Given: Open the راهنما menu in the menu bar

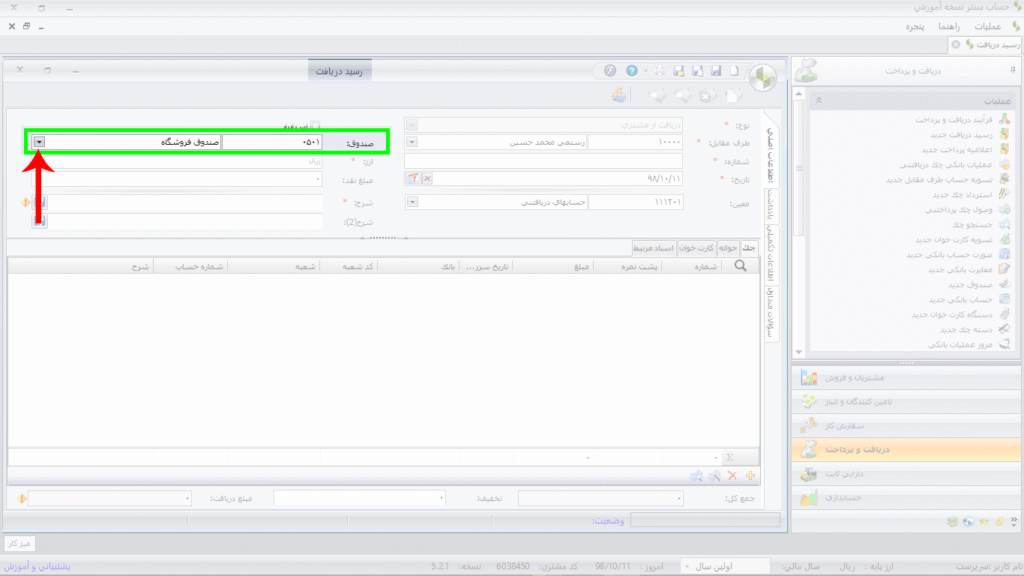Looking at the screenshot, I should (949, 26).
